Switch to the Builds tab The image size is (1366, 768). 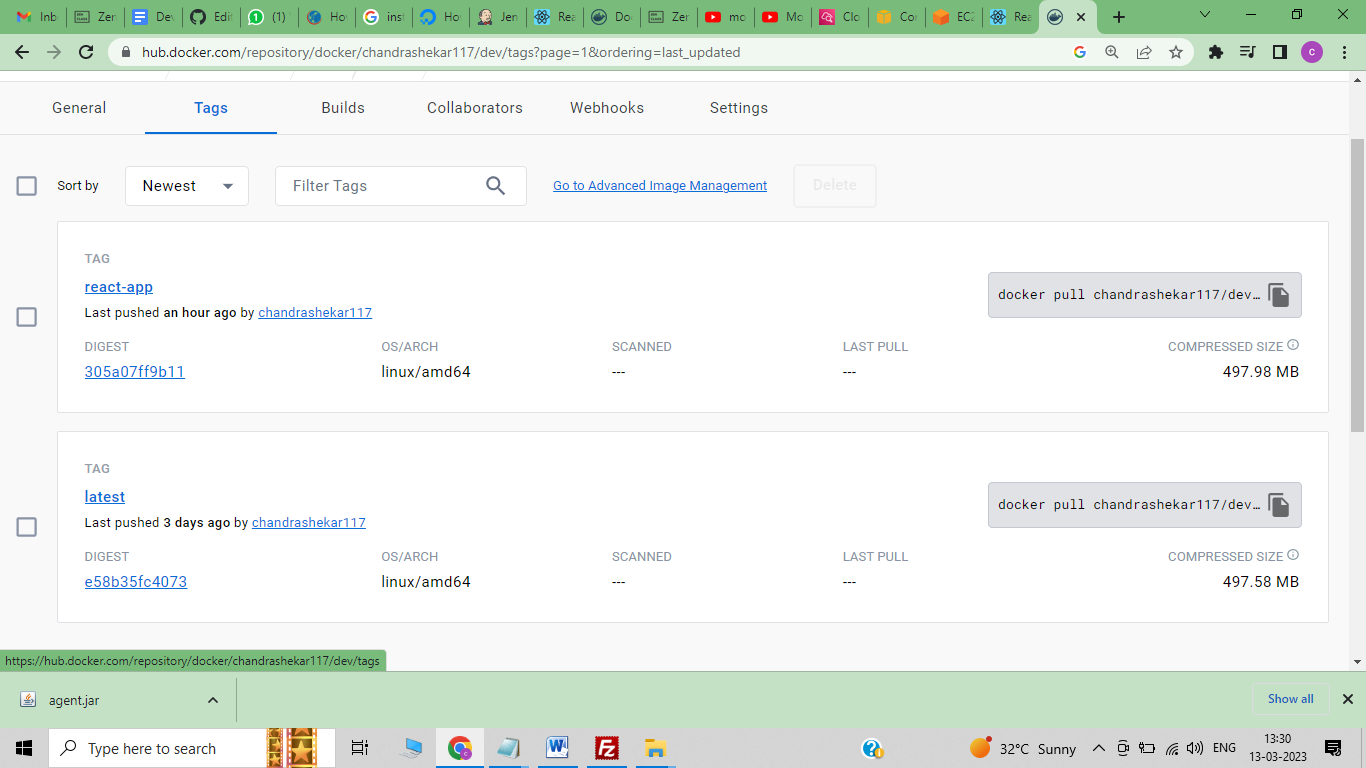tap(343, 108)
